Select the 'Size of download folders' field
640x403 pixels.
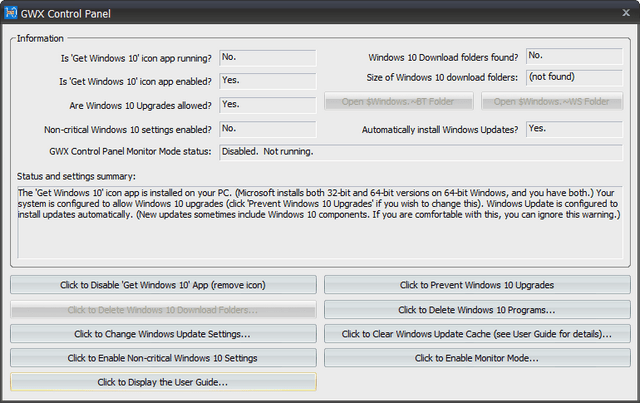pos(574,78)
